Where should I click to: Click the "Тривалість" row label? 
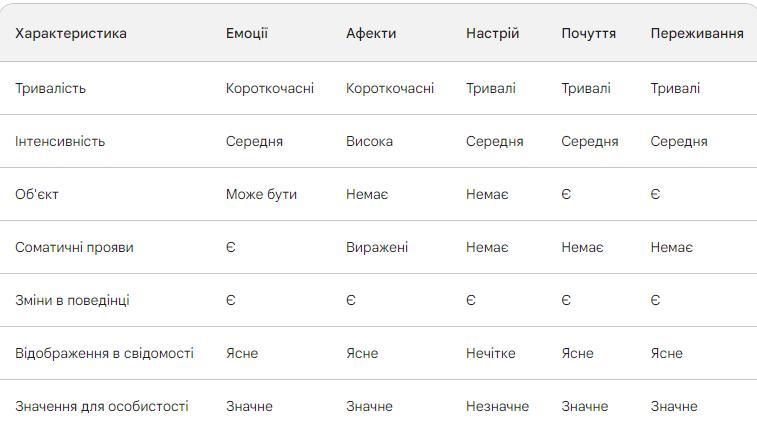tap(51, 88)
